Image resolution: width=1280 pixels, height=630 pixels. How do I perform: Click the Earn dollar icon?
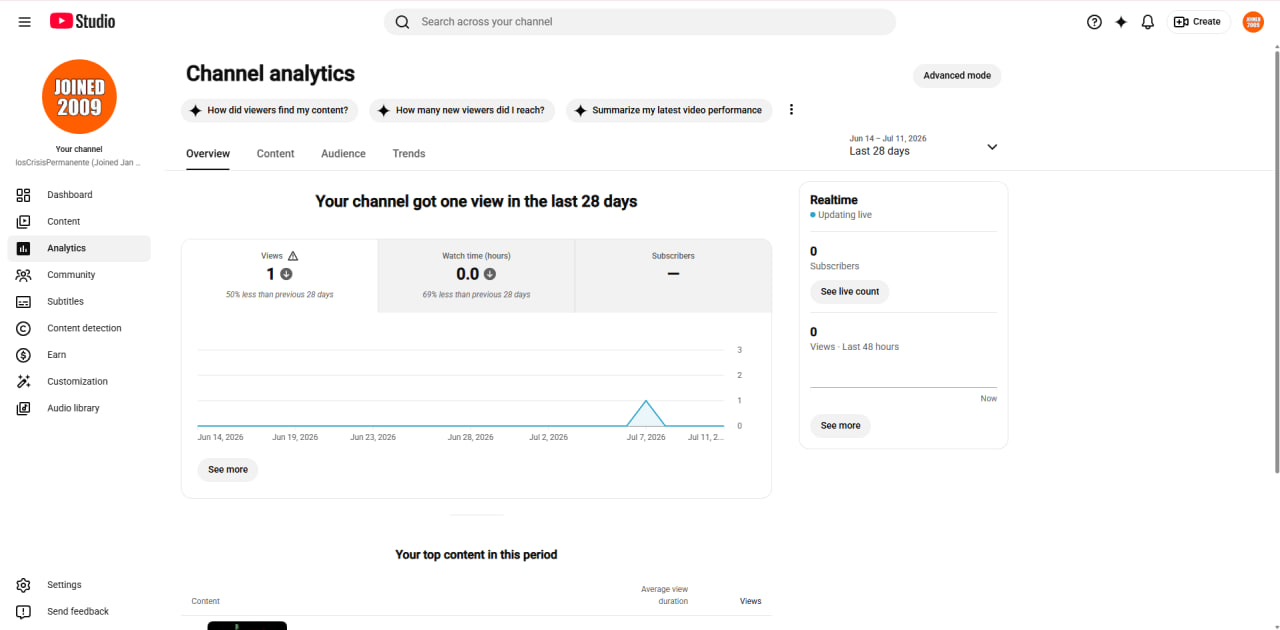(x=24, y=355)
